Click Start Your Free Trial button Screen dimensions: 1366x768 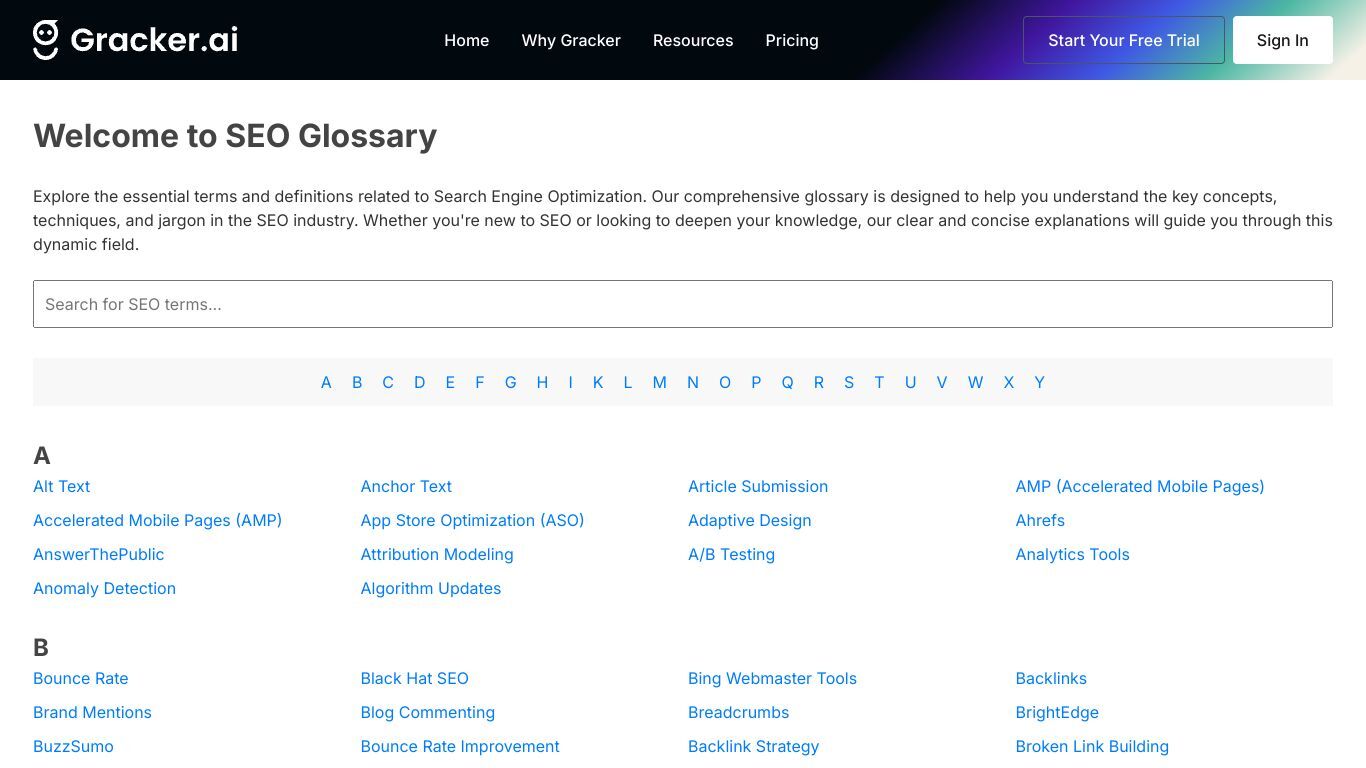click(x=1124, y=40)
